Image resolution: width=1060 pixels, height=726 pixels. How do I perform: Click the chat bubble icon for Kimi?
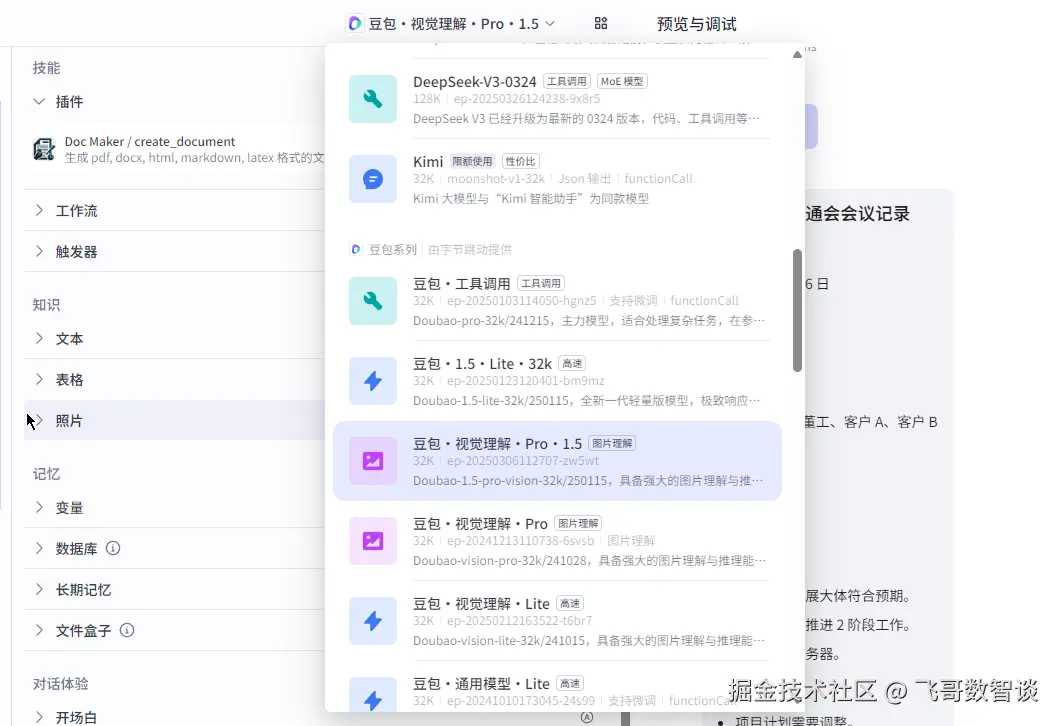[x=372, y=179]
